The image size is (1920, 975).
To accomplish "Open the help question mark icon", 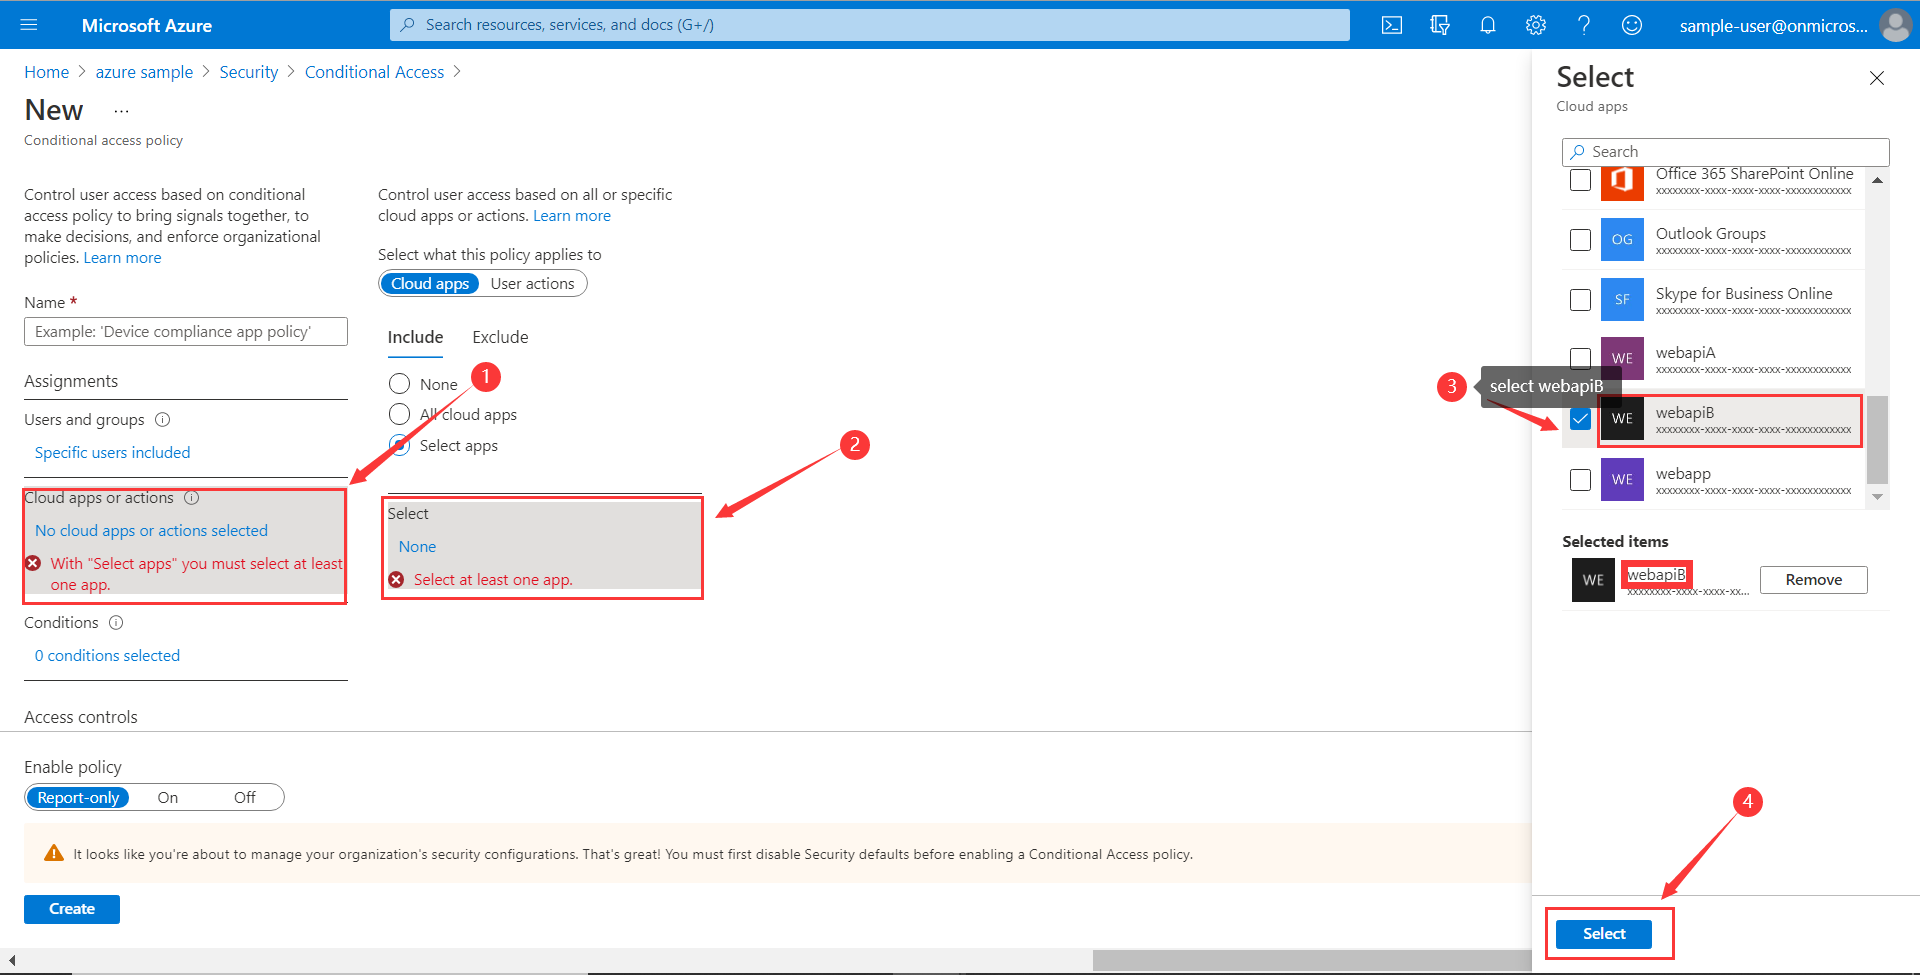I will (x=1583, y=25).
